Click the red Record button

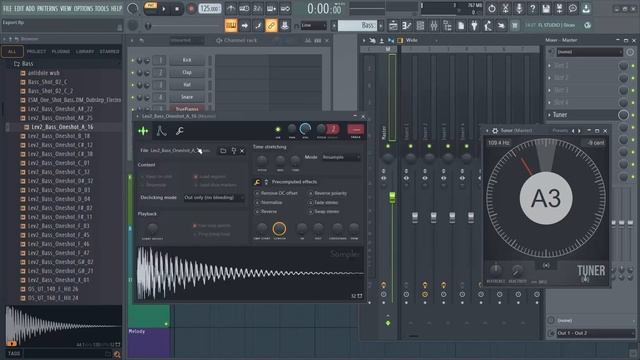[x=191, y=9]
